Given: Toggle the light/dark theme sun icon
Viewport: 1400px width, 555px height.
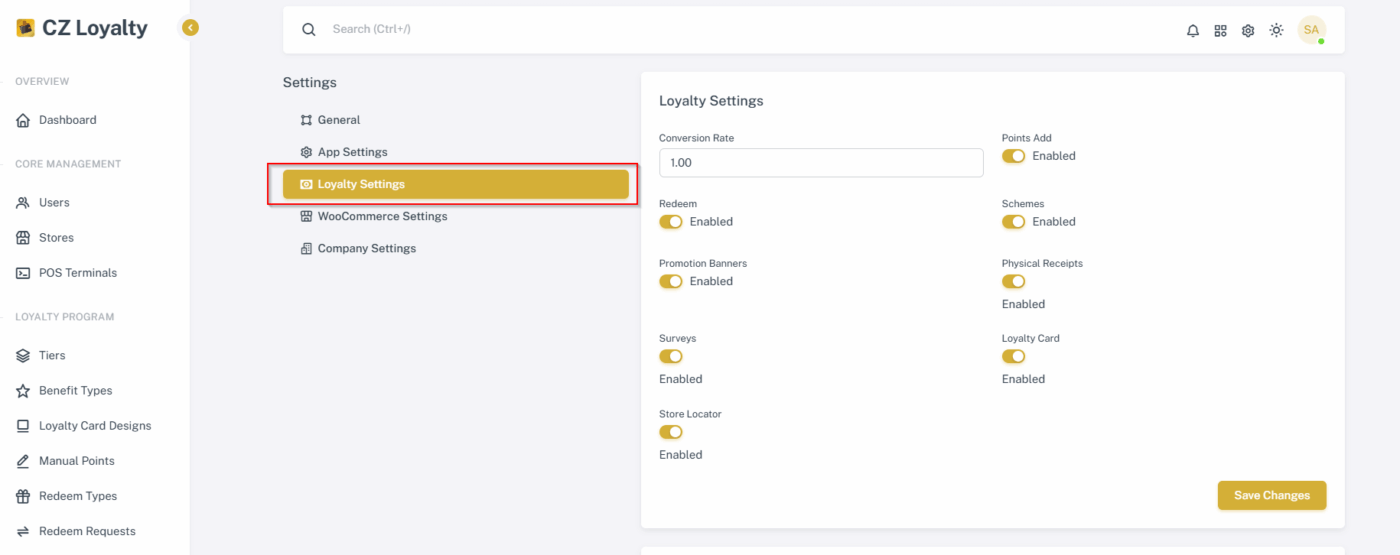Looking at the screenshot, I should click(x=1276, y=31).
